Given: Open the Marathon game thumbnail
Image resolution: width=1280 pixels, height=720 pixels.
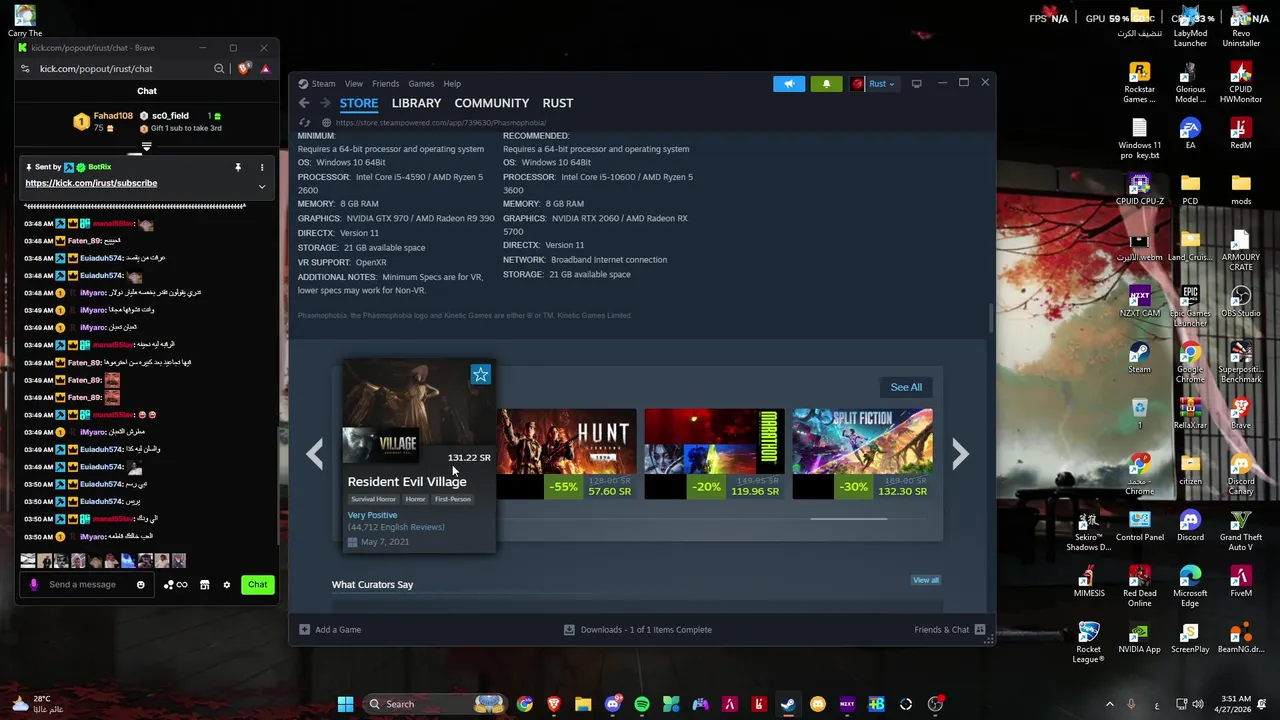Looking at the screenshot, I should tap(714, 441).
